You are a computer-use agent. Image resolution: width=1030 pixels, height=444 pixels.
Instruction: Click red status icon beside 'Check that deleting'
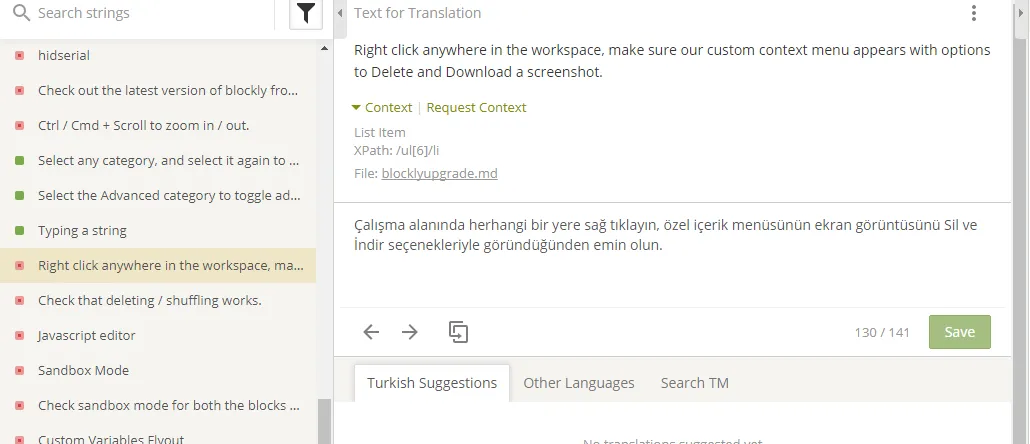point(20,301)
